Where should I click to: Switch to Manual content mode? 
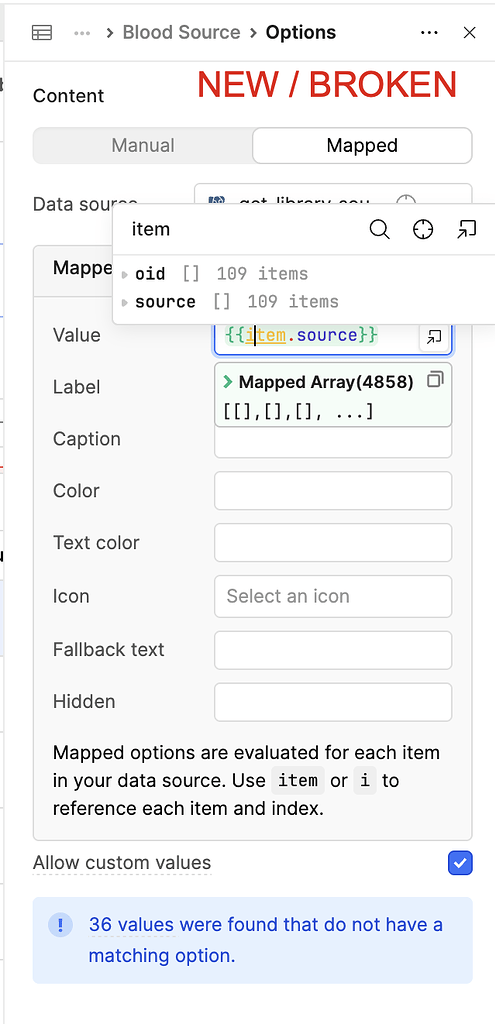(x=143, y=145)
